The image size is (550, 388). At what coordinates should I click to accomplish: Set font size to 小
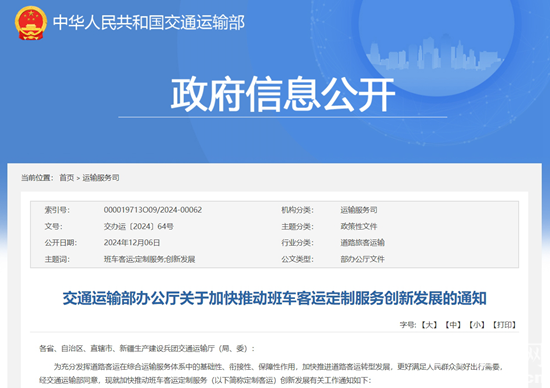click(477, 325)
